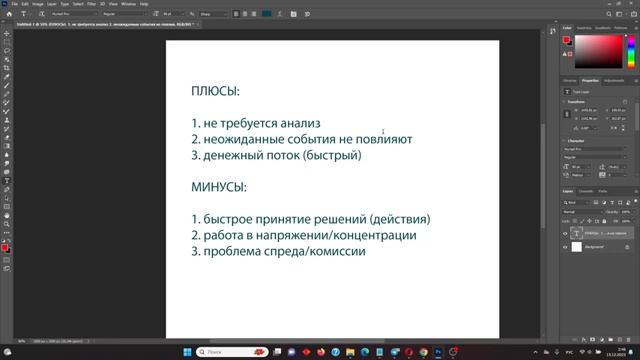Switch to the Channels tab
The width and height of the screenshot is (640, 360).
pyautogui.click(x=585, y=191)
